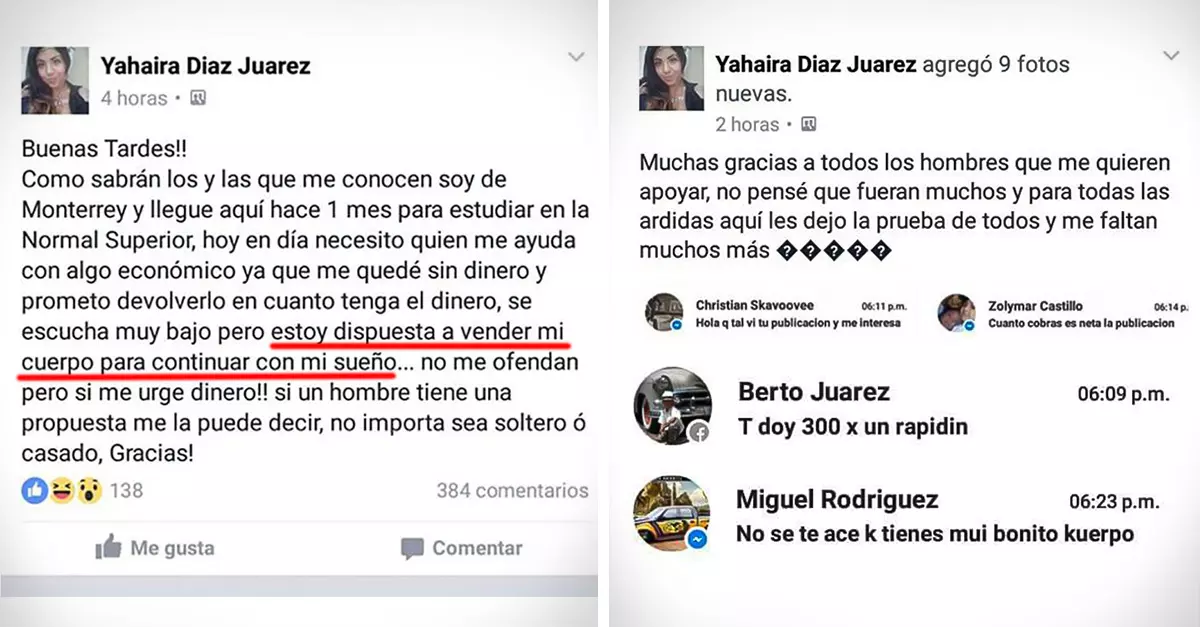Open 384 comentarios link
The height and width of the screenshot is (627, 1200).
[512, 491]
